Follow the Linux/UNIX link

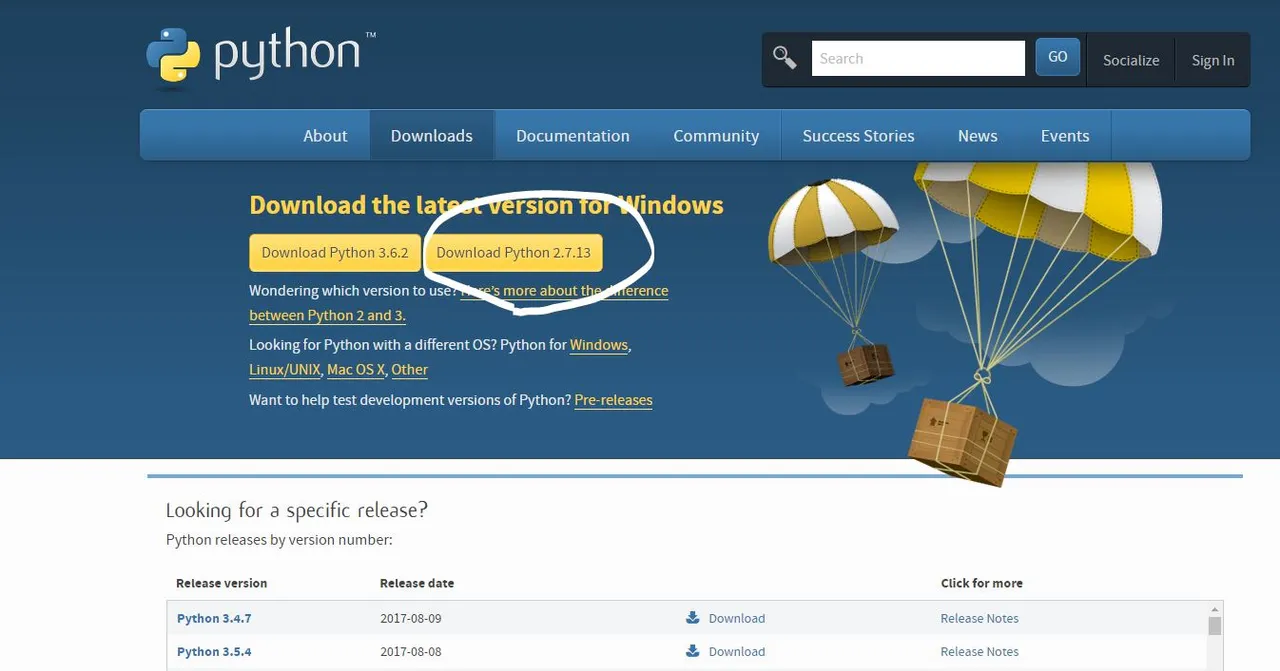[x=285, y=370]
